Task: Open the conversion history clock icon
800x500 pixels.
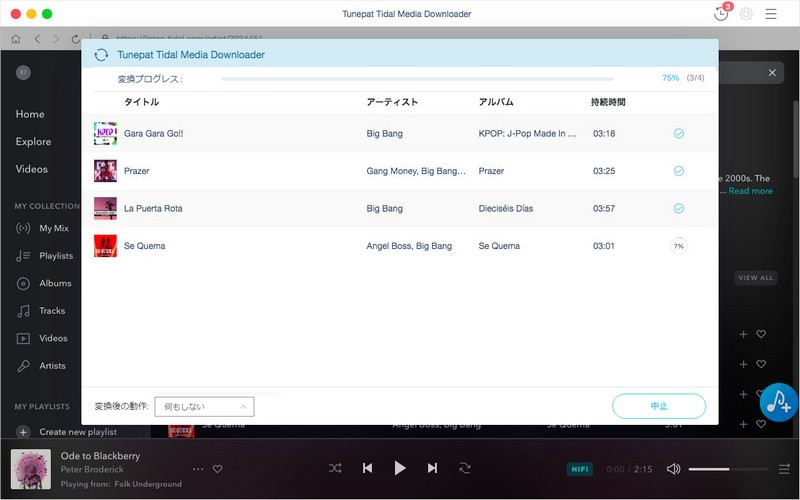Action: (x=721, y=14)
